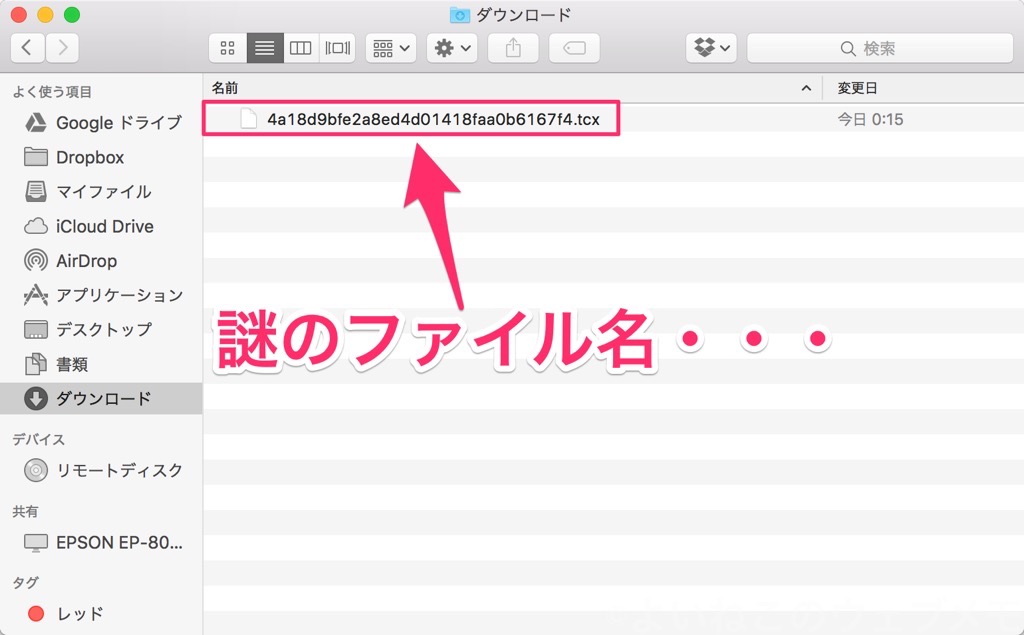Open the Dropbox toolbar dropdown
Screen dimensions: 1024x635
712,47
